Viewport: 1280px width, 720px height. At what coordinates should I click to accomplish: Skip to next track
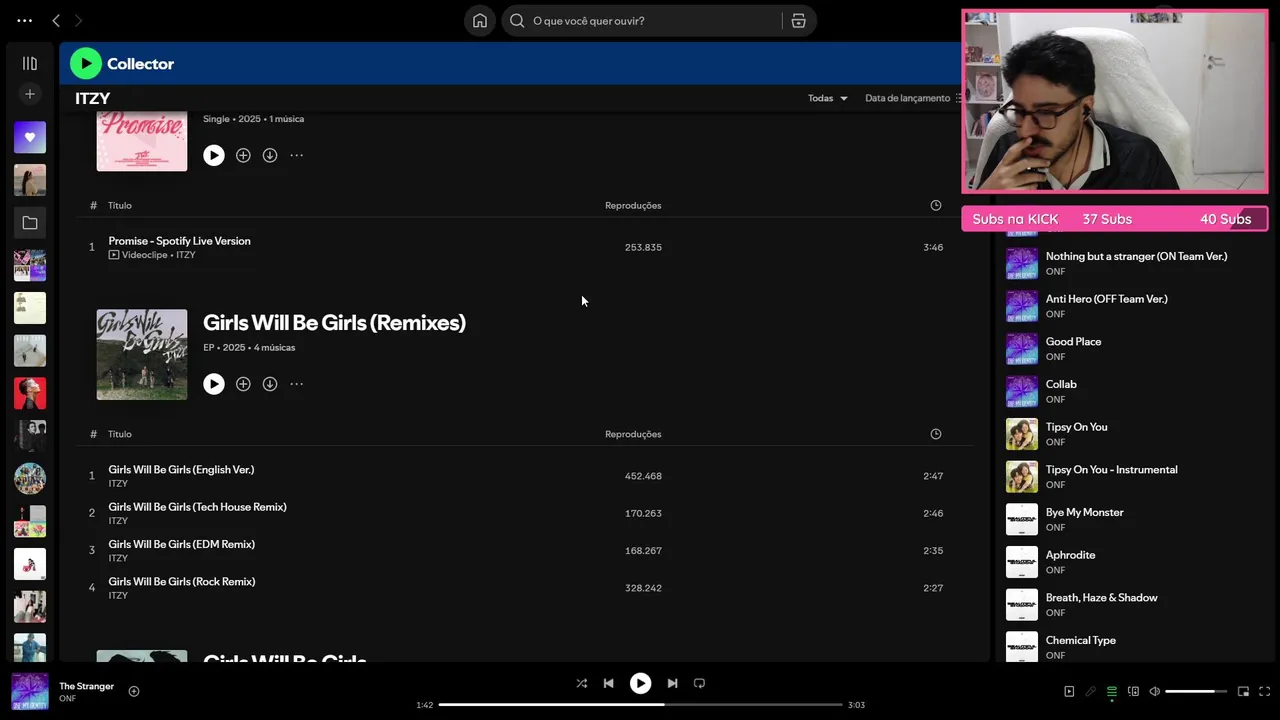pos(672,683)
